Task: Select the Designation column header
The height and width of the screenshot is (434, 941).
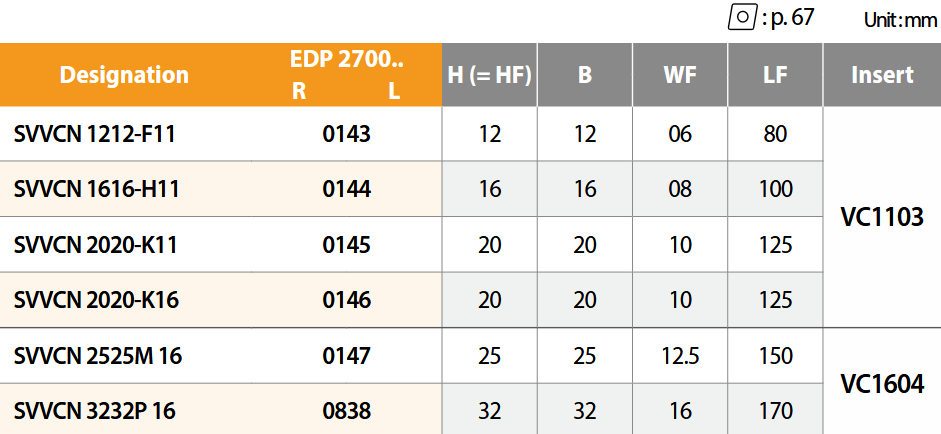Action: point(124,75)
